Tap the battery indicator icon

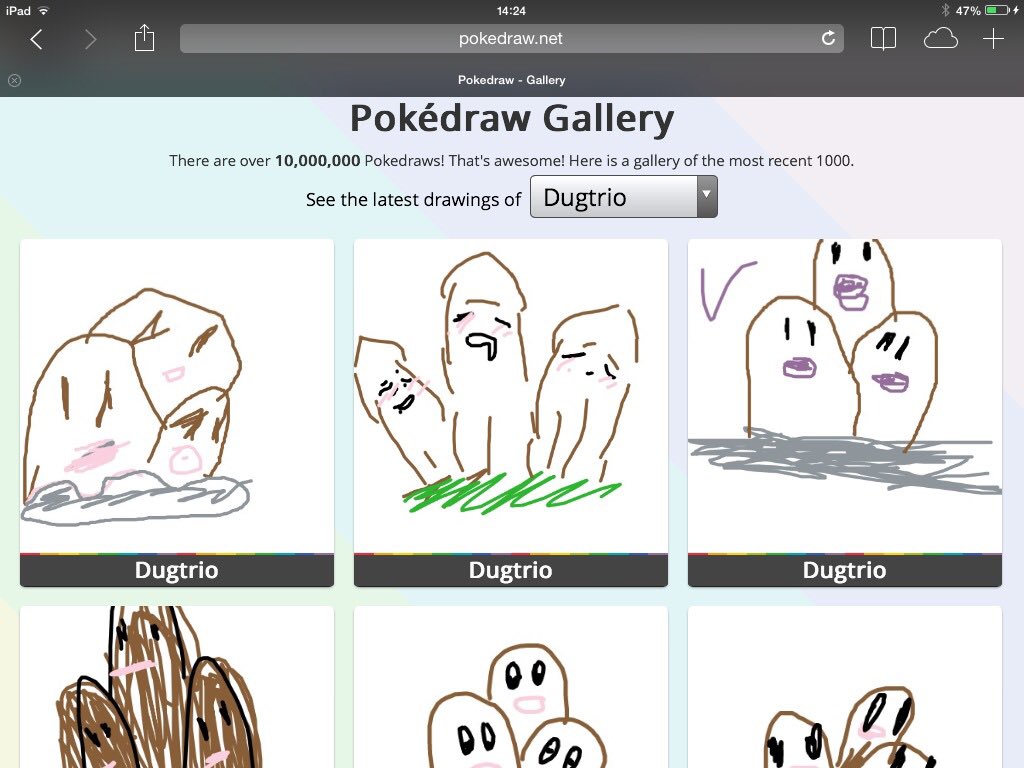(x=997, y=10)
